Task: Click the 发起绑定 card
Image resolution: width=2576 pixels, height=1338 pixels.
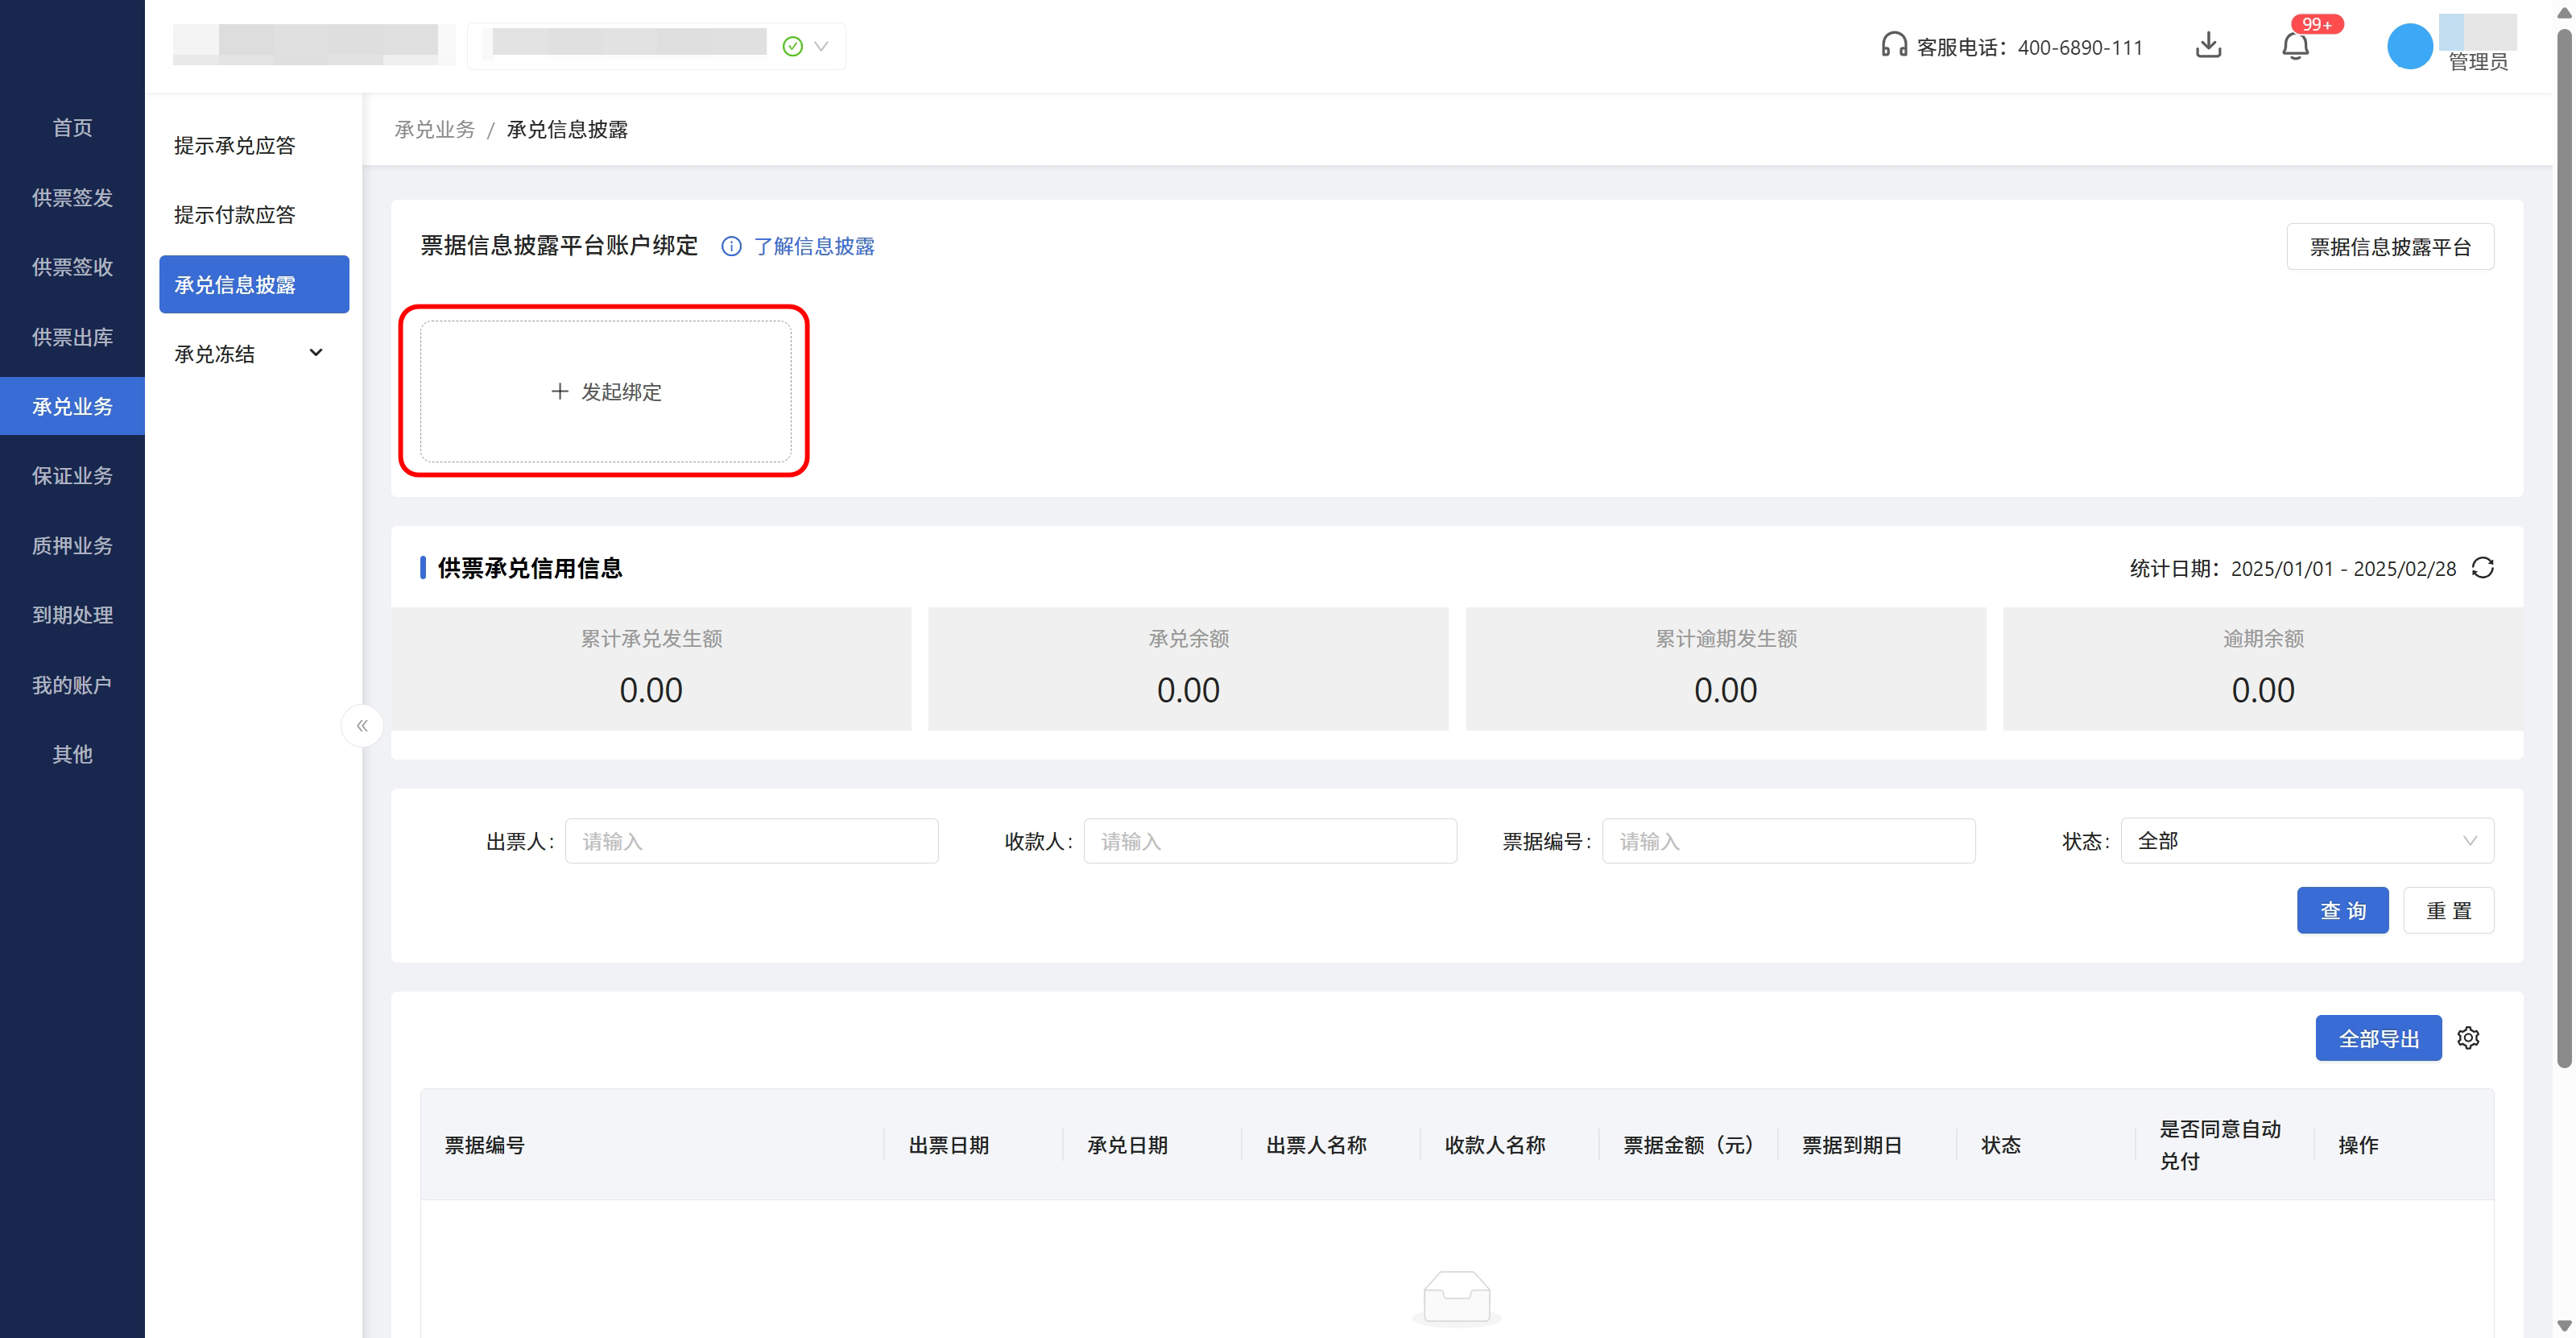Action: click(605, 391)
